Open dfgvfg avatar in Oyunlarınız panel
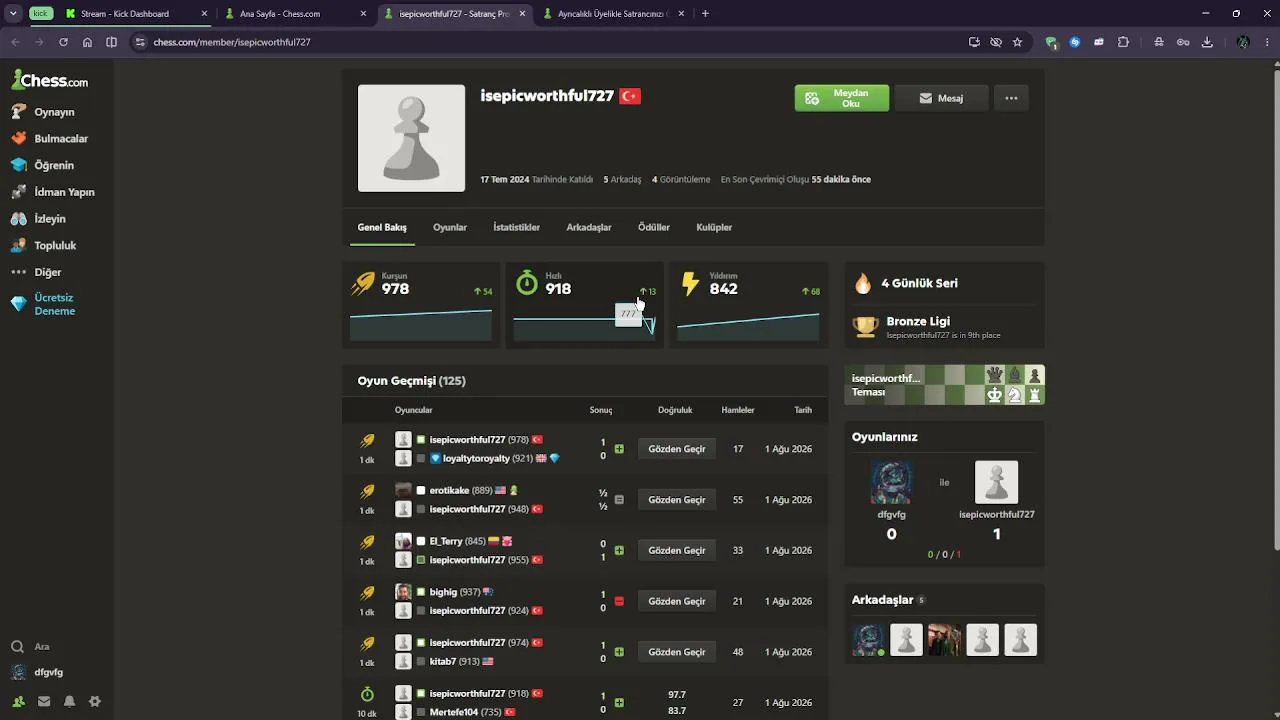1280x720 pixels. click(891, 482)
